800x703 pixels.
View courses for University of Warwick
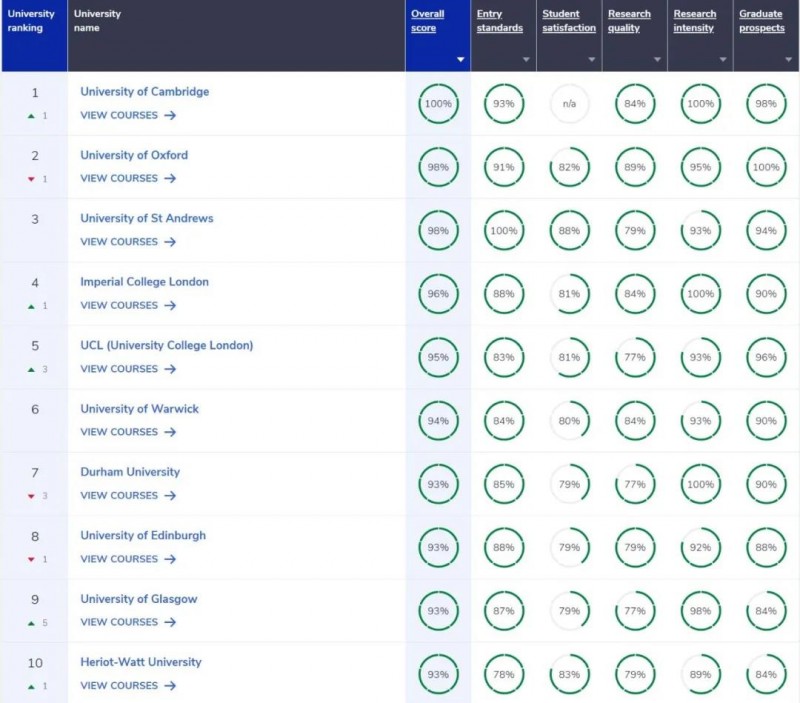[128, 432]
